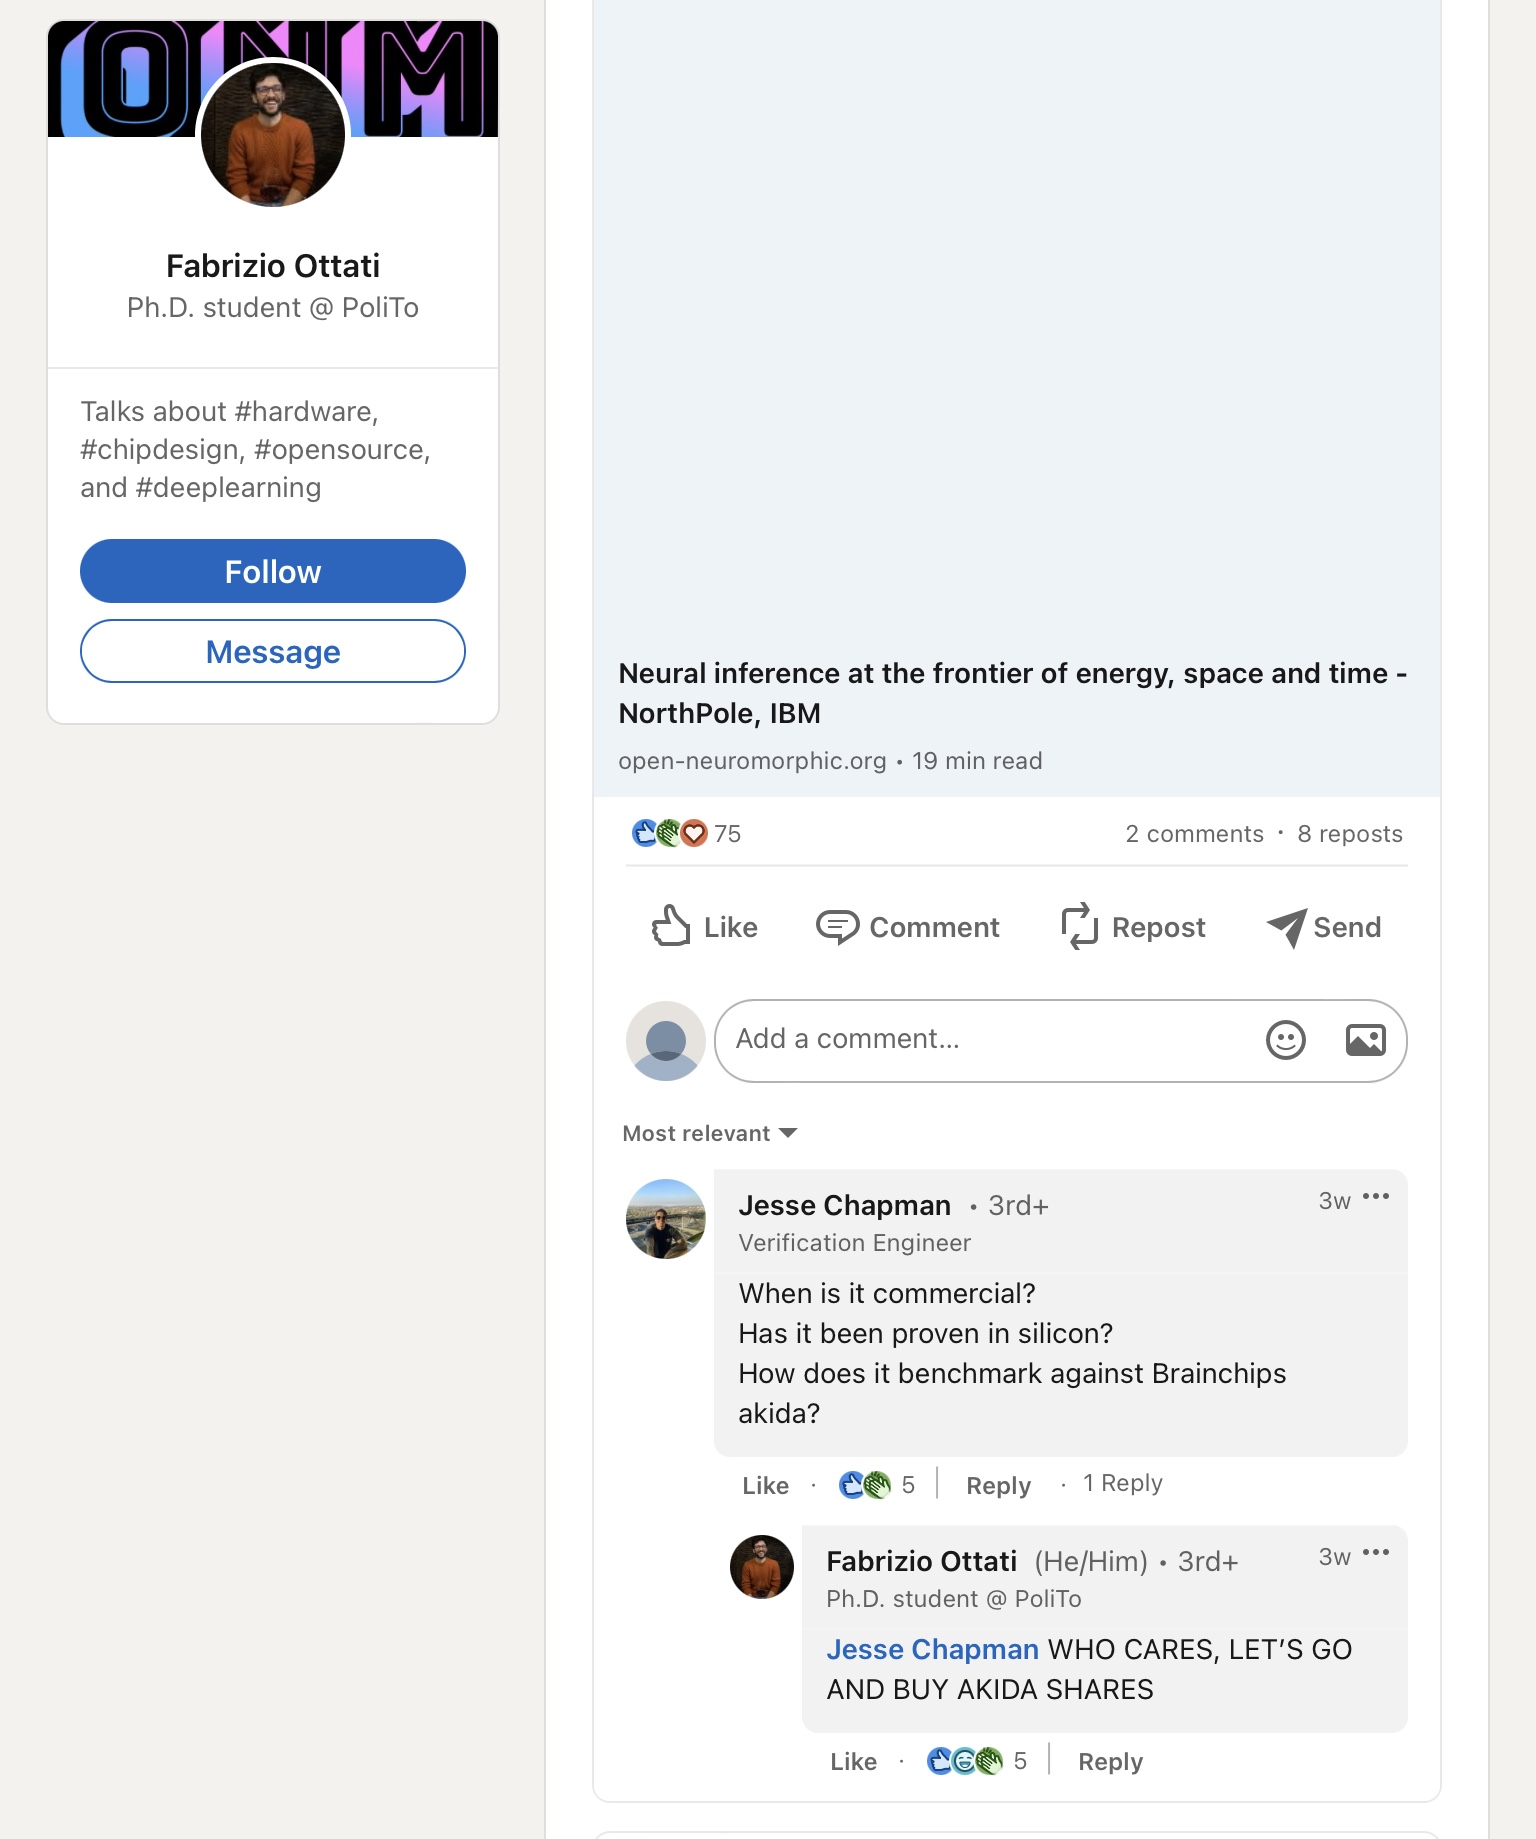Image resolution: width=1536 pixels, height=1839 pixels.
Task: Open more options on Jesse Chapman's comment
Action: pyautogui.click(x=1376, y=1197)
